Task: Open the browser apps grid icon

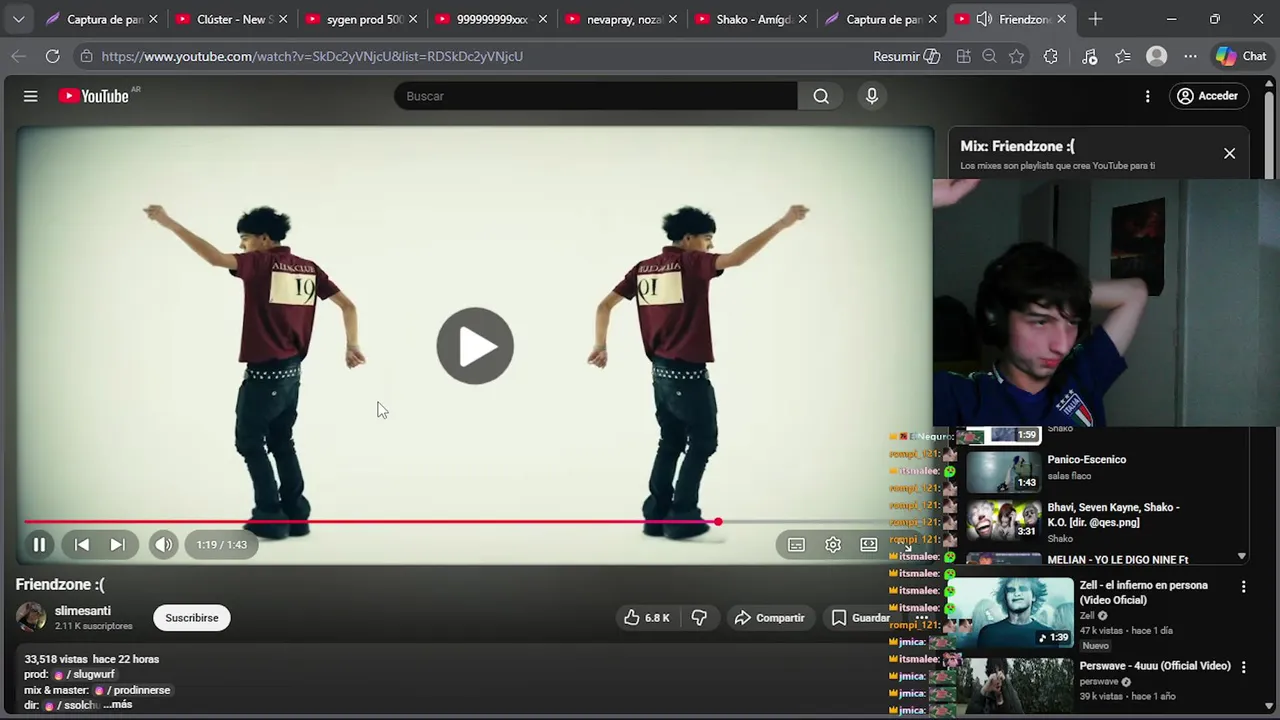Action: (x=963, y=56)
